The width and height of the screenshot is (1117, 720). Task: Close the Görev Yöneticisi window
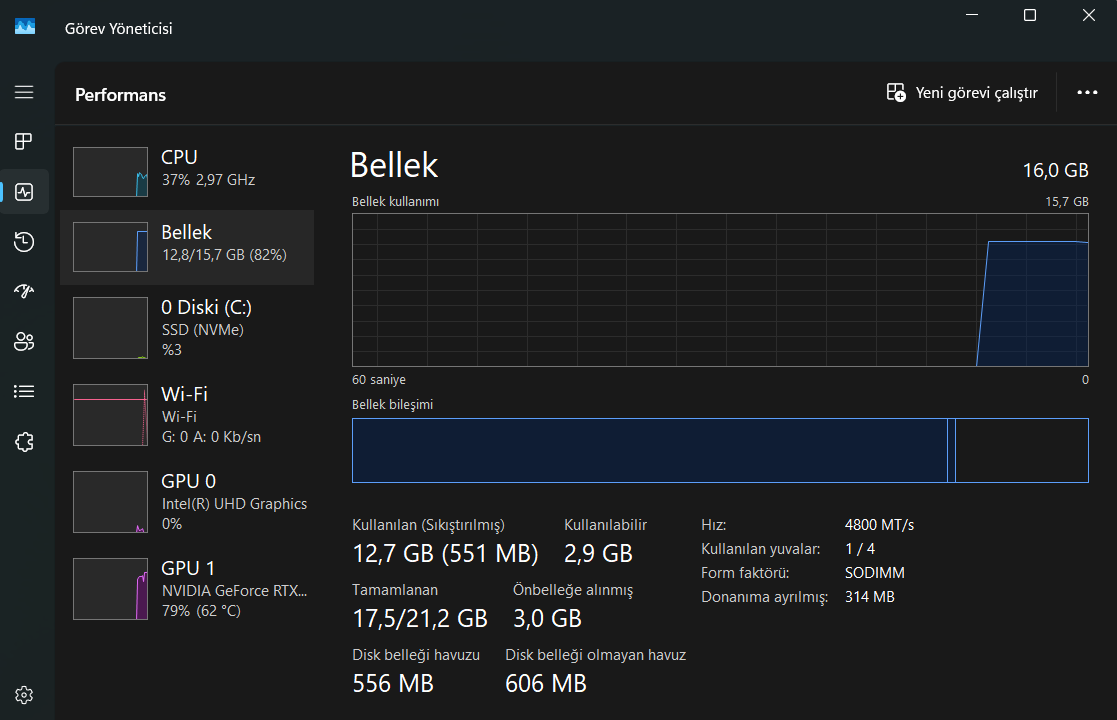[1089, 15]
